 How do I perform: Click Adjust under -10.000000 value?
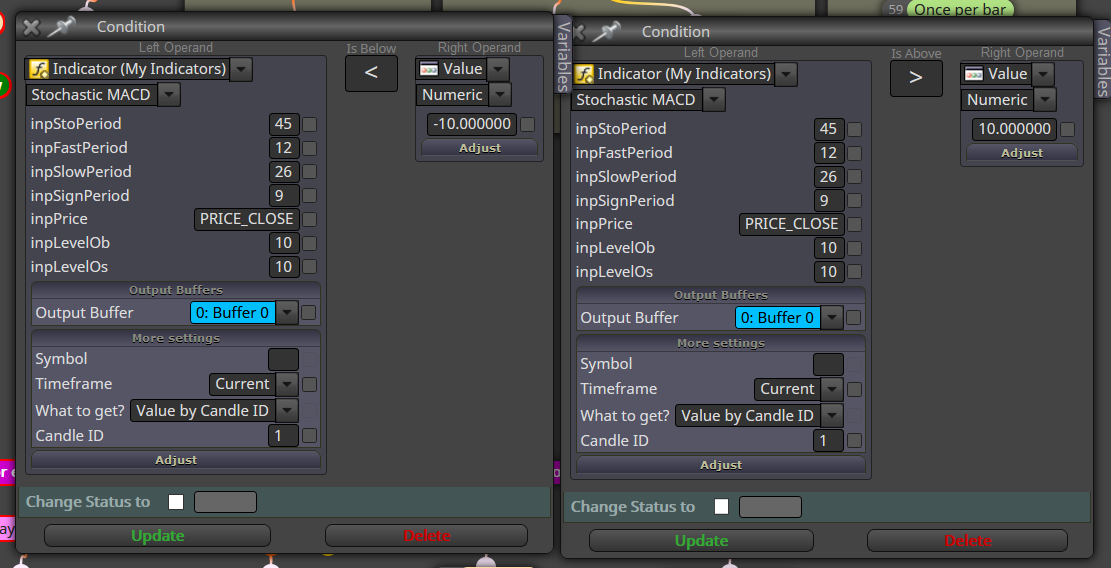(480, 148)
